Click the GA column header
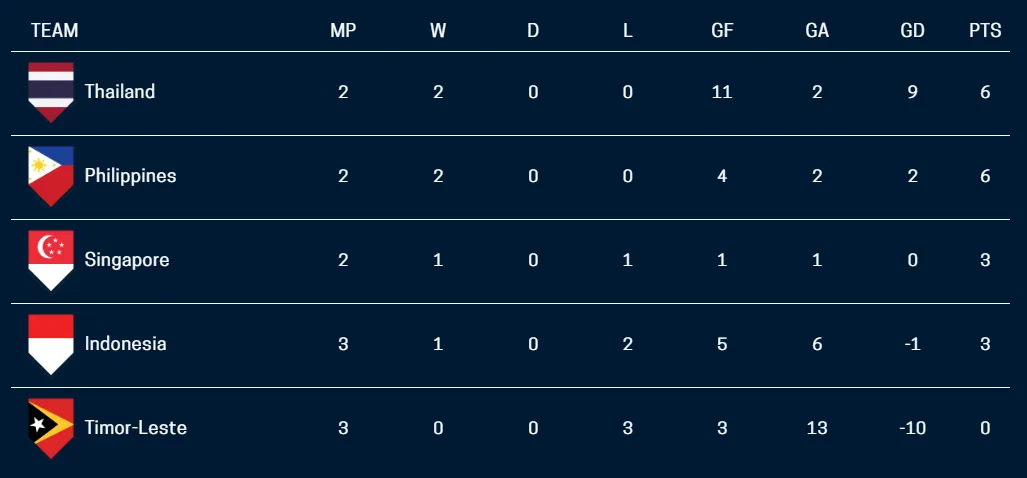Image resolution: width=1027 pixels, height=478 pixels. click(817, 31)
